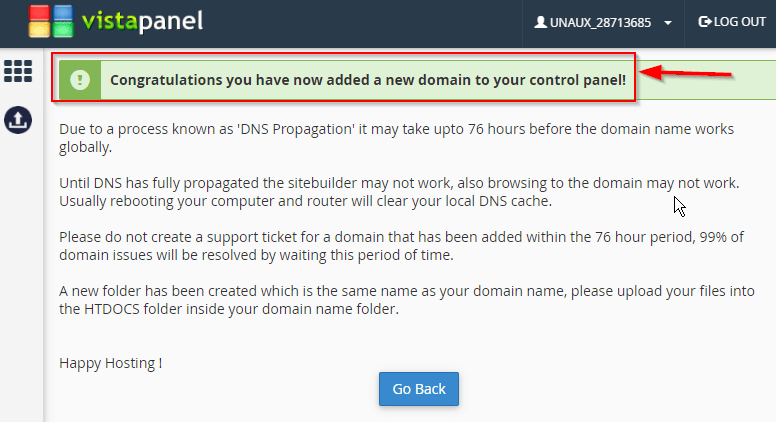
Task: Click the green exclamation alert icon
Action: 80,80
